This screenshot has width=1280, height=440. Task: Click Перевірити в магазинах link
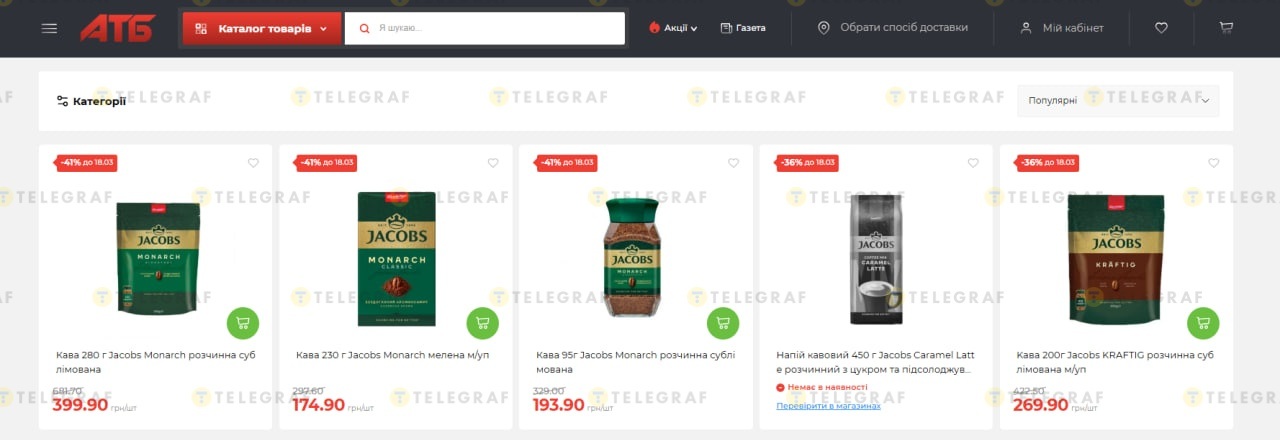[828, 406]
